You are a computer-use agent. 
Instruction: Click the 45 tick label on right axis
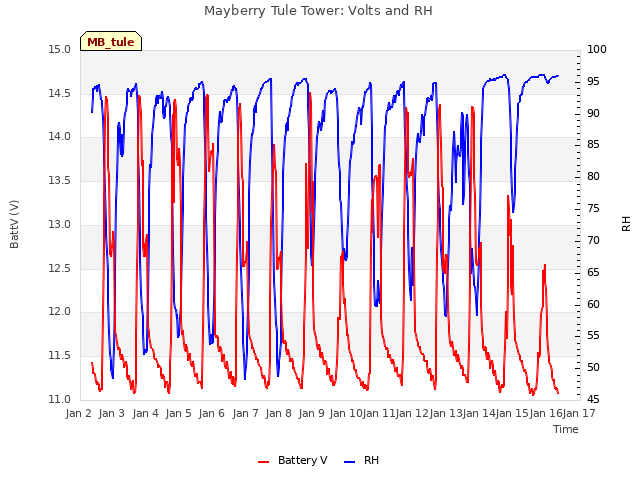click(593, 399)
